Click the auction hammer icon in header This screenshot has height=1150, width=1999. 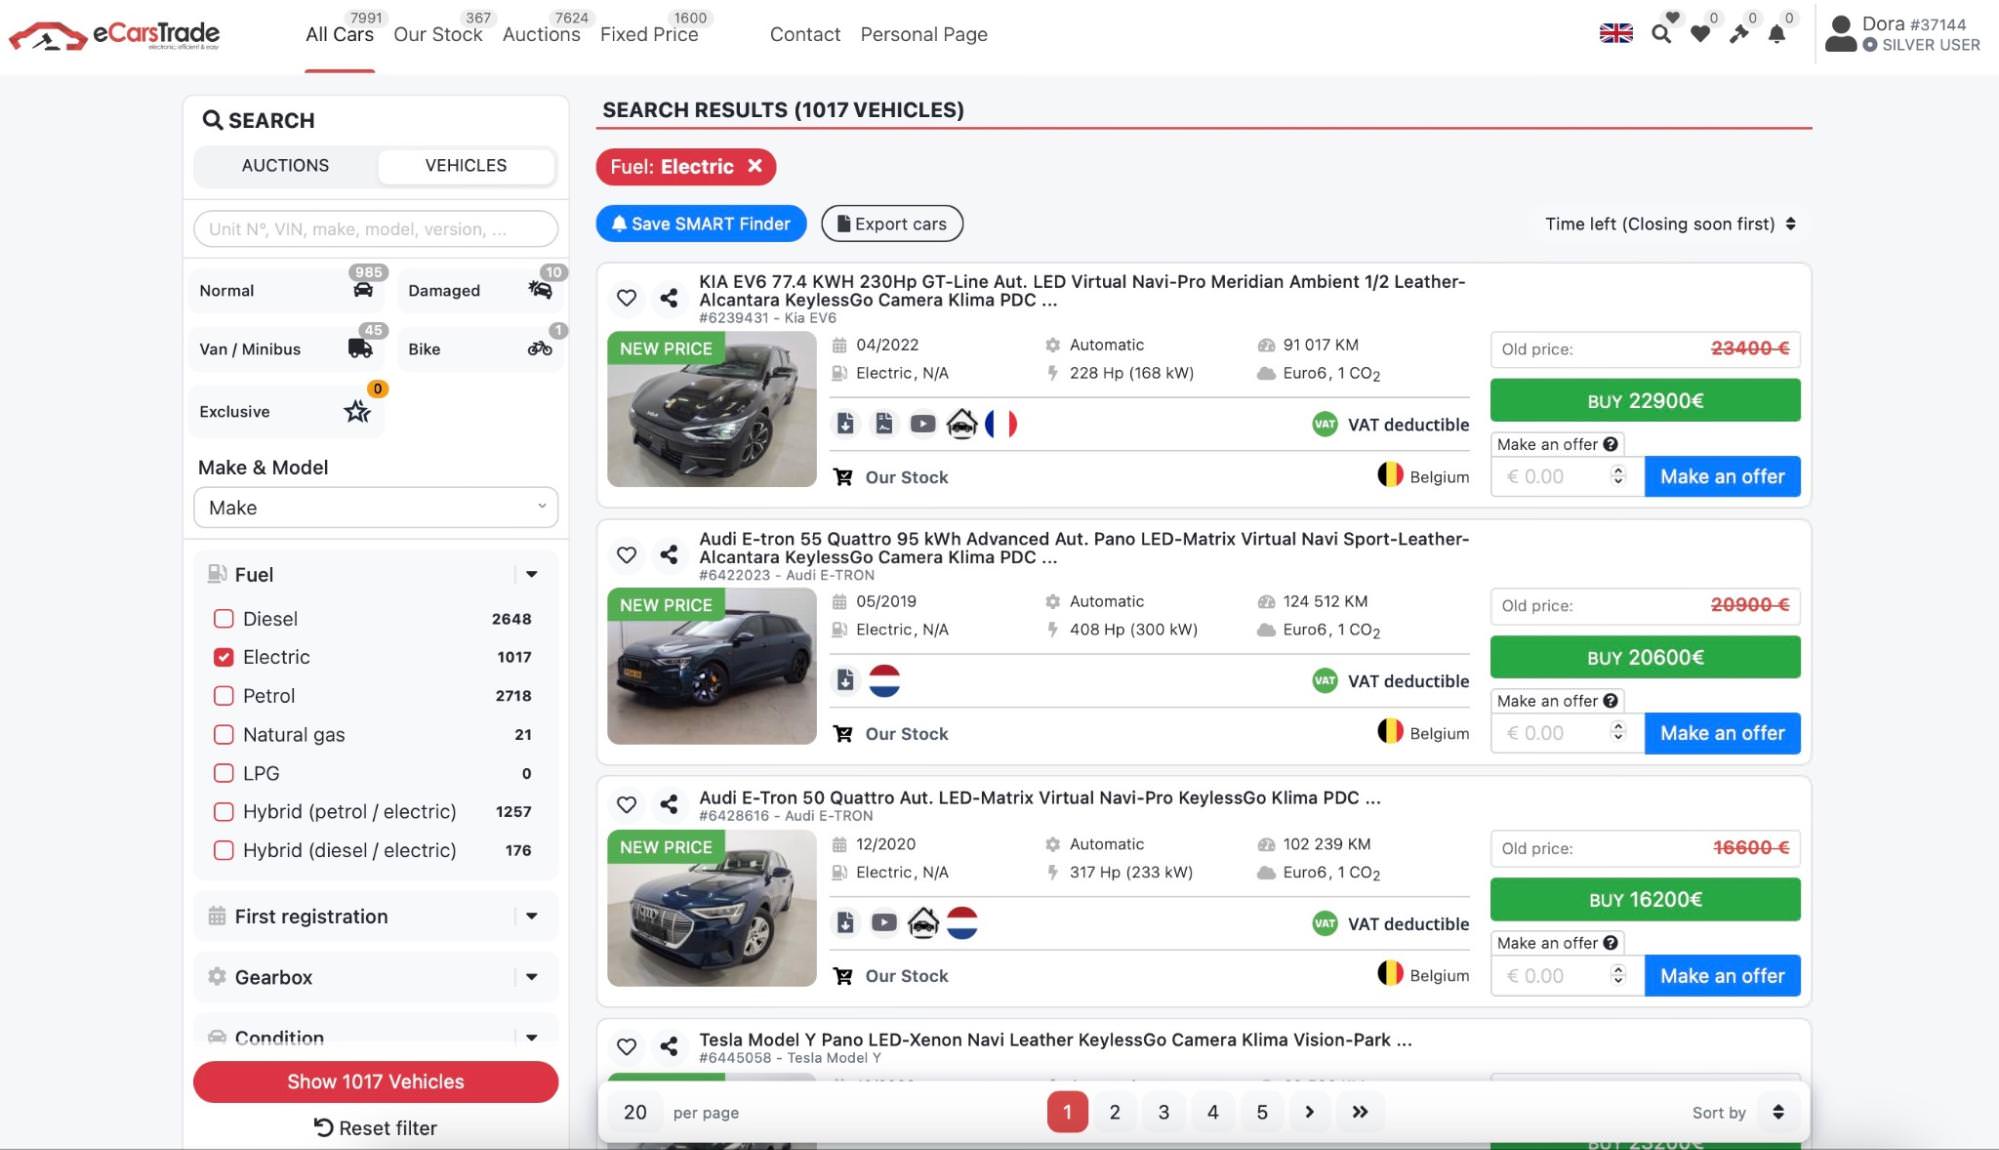[1739, 34]
